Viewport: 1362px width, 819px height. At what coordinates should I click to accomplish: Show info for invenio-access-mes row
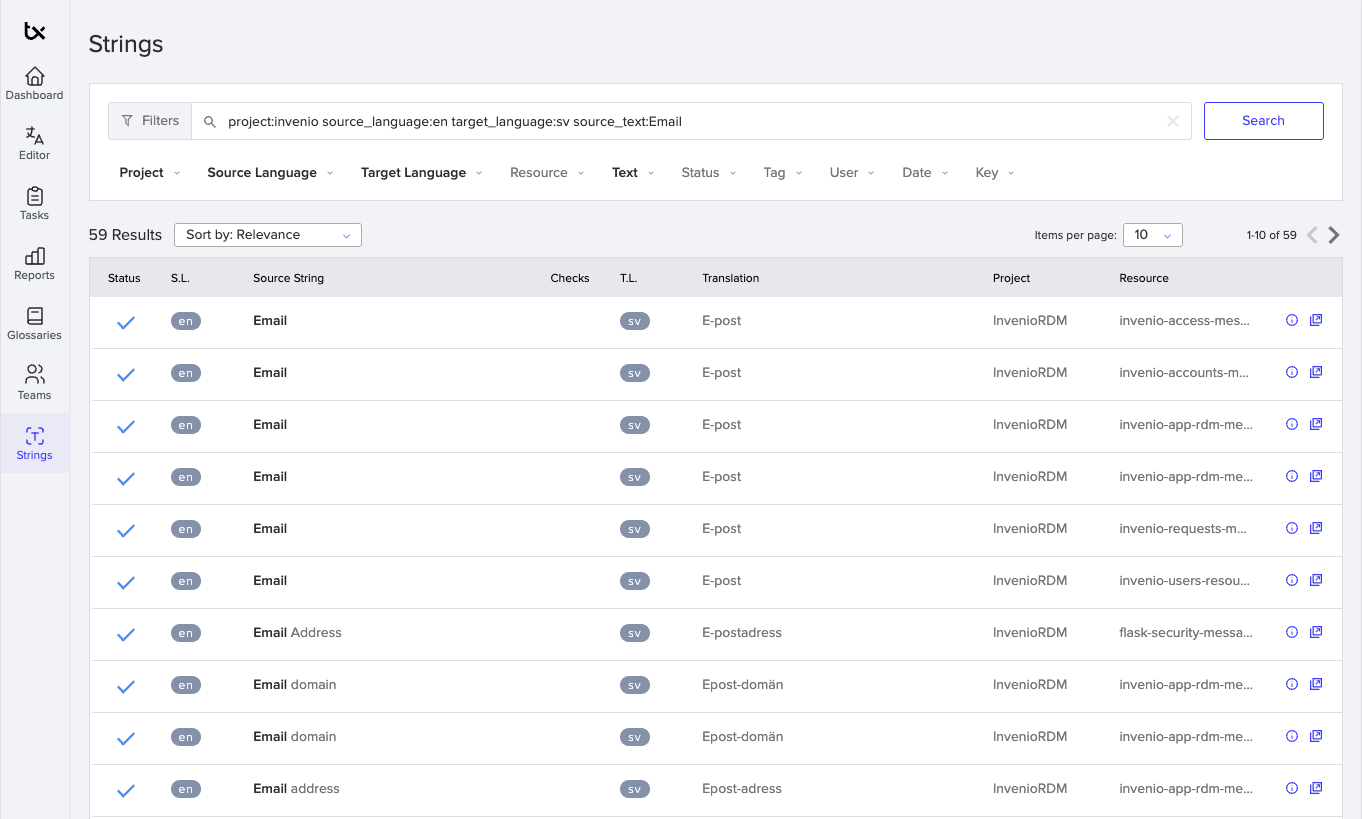pyautogui.click(x=1291, y=320)
